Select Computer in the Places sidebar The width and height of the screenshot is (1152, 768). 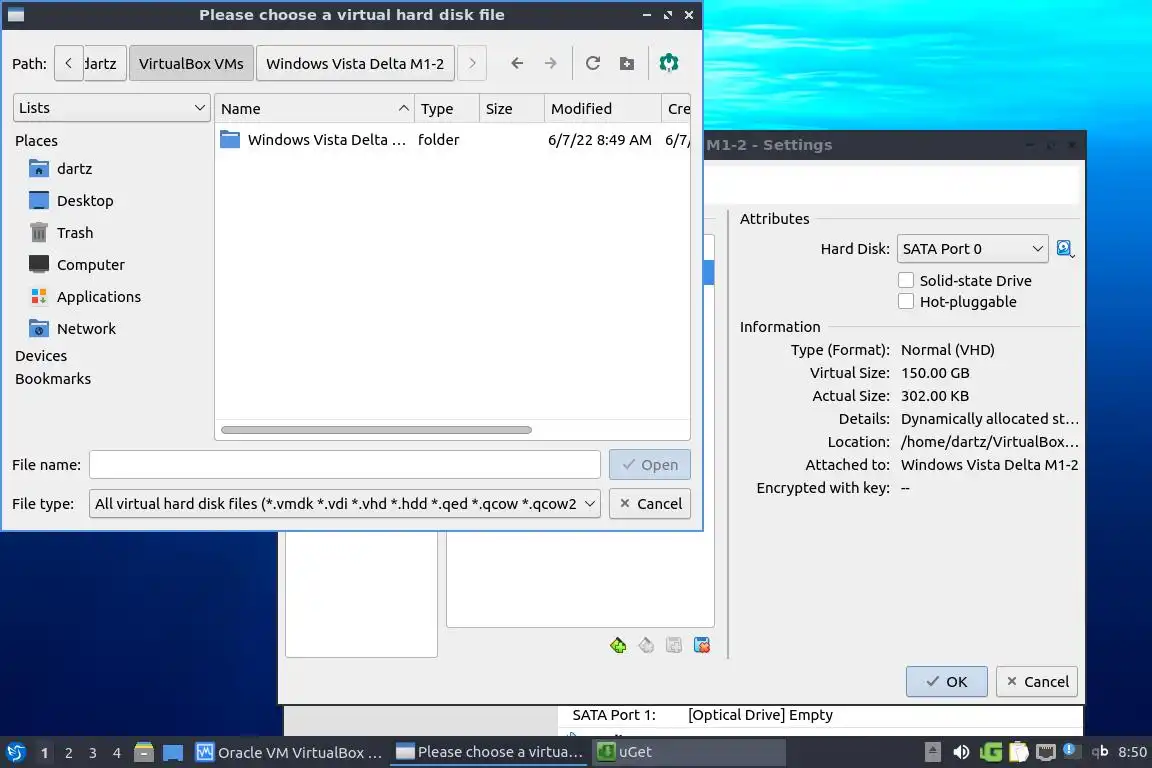[x=77, y=265]
